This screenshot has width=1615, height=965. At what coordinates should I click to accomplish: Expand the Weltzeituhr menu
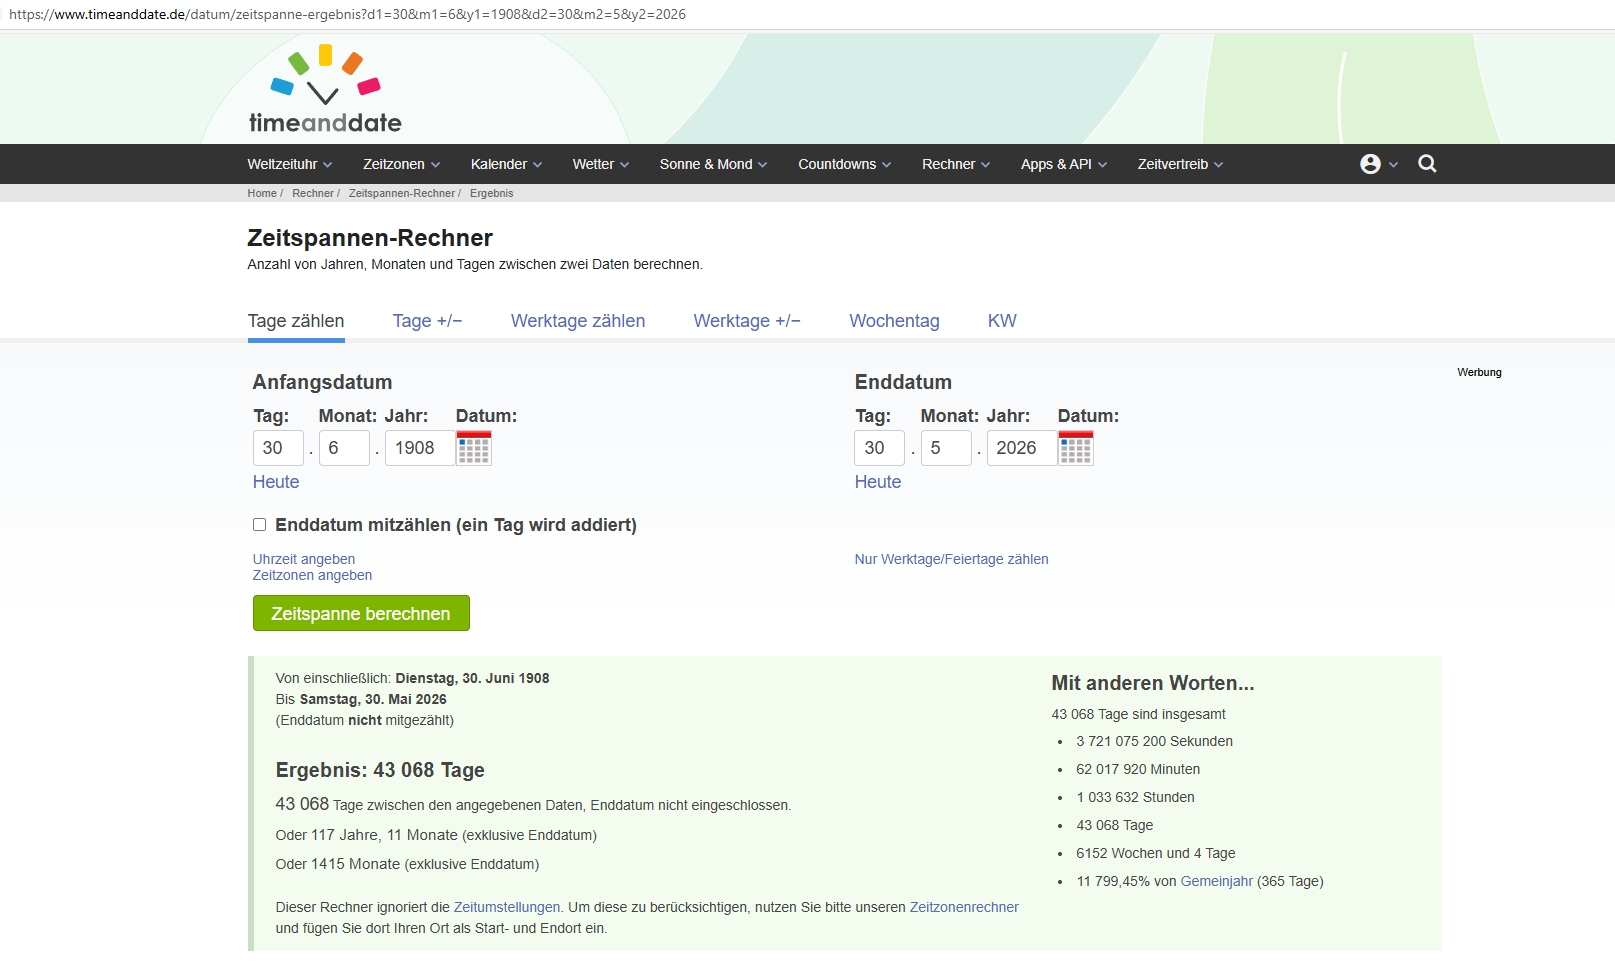click(x=289, y=164)
